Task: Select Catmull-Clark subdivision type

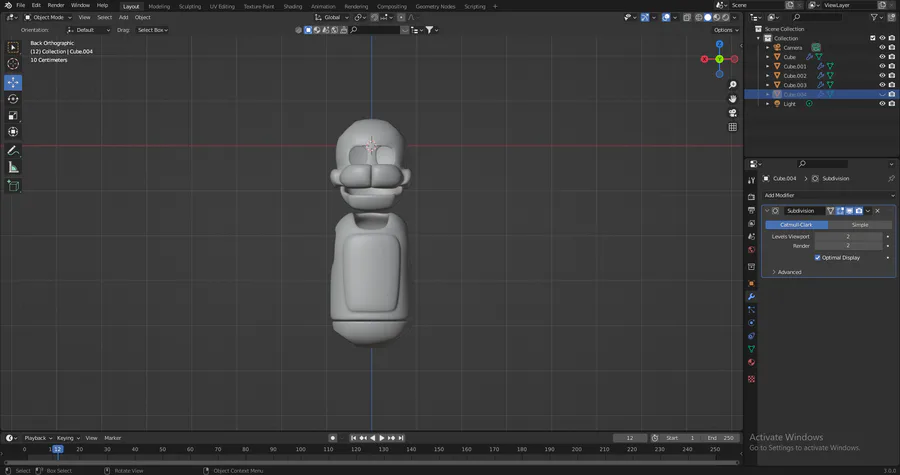Action: pos(796,225)
